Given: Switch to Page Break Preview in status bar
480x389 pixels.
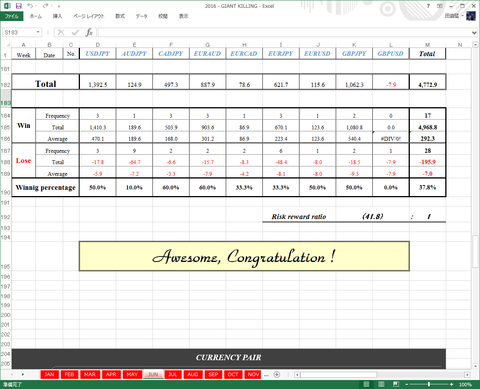Looking at the screenshot, I should (396, 384).
